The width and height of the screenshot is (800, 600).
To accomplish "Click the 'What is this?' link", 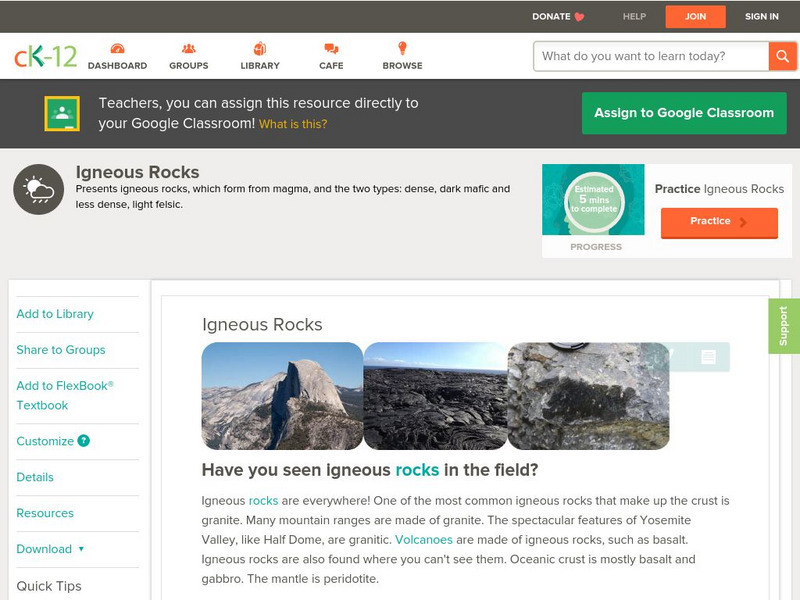I will click(x=293, y=124).
